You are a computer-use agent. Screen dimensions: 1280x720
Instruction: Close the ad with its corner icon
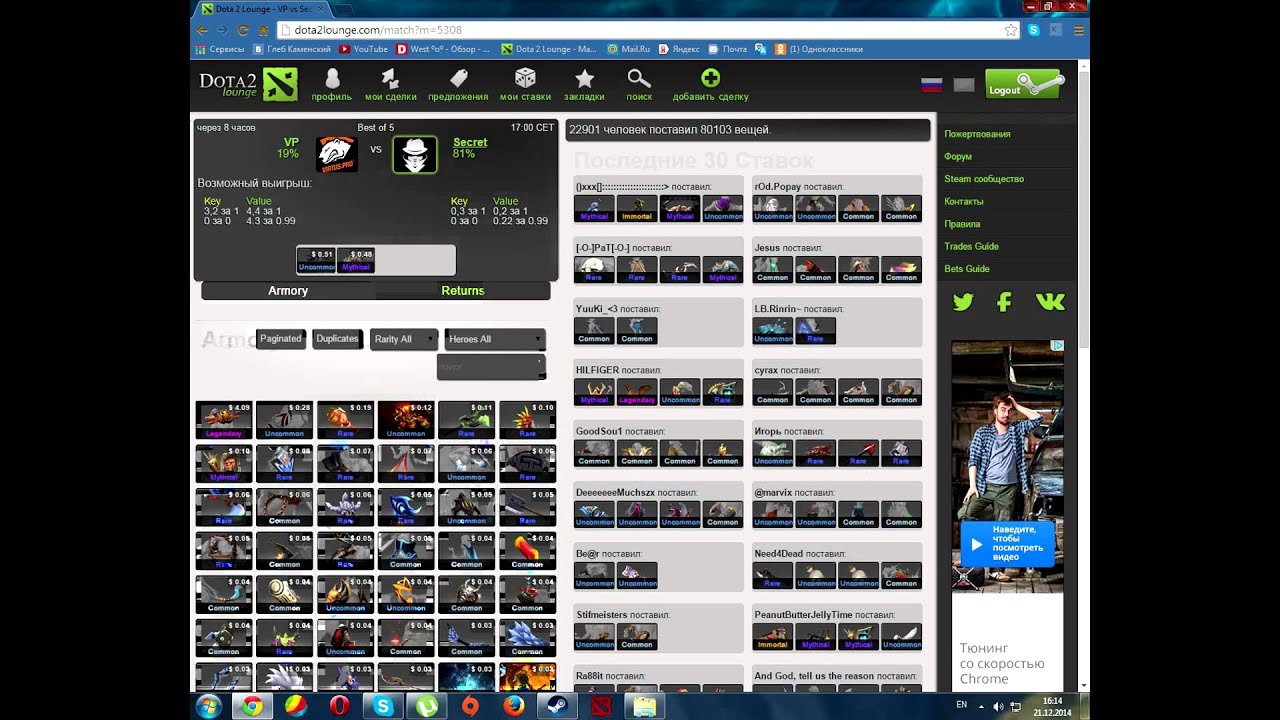click(1057, 346)
